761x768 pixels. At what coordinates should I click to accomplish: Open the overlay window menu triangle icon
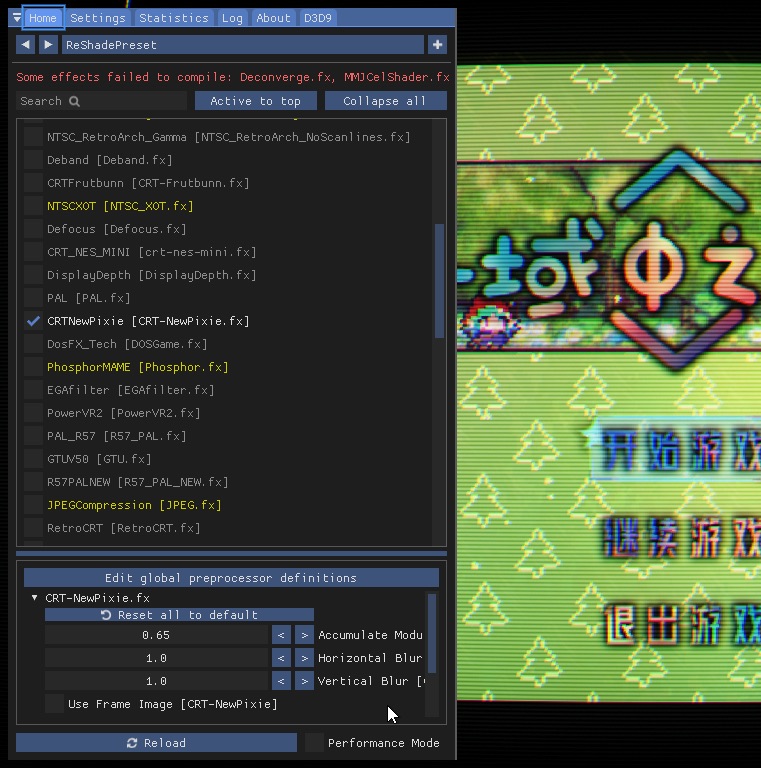[x=17, y=18]
